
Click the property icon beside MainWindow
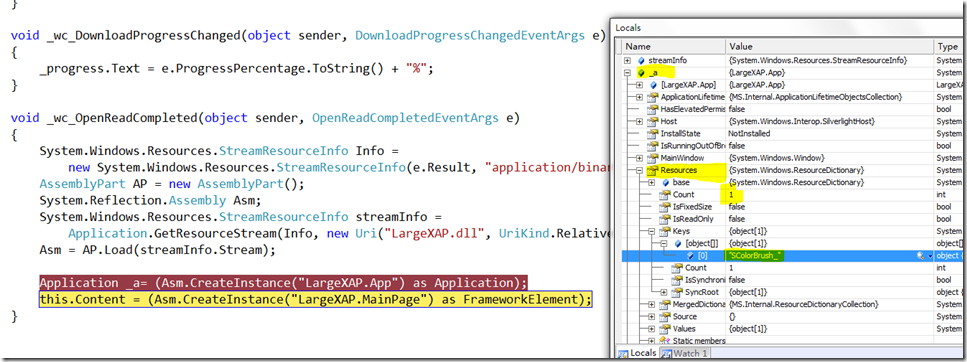point(652,158)
